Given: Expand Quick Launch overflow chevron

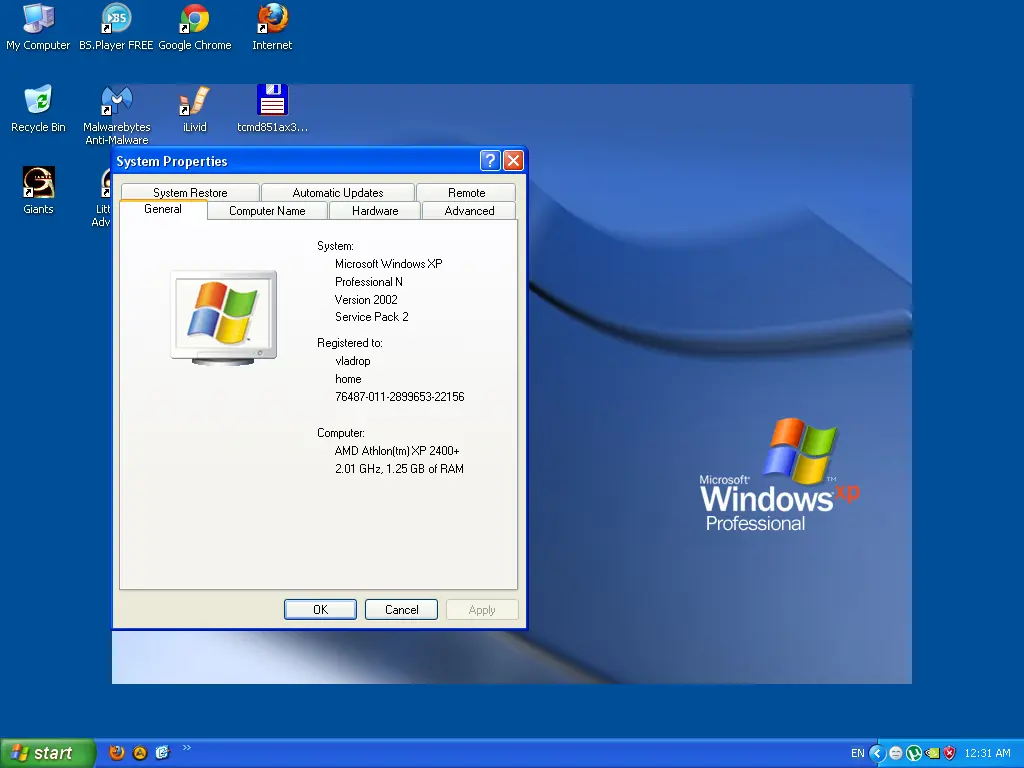Looking at the screenshot, I should 186,748.
